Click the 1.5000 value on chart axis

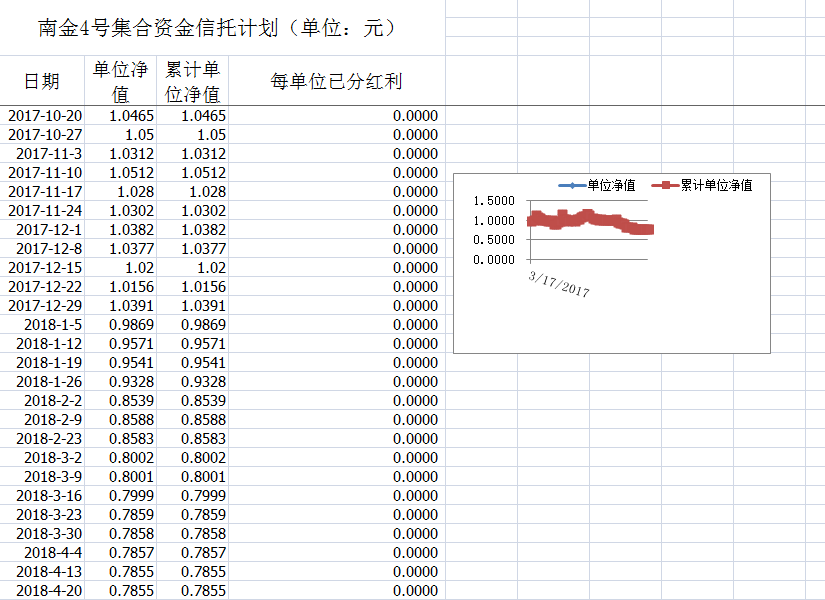pyautogui.click(x=493, y=202)
